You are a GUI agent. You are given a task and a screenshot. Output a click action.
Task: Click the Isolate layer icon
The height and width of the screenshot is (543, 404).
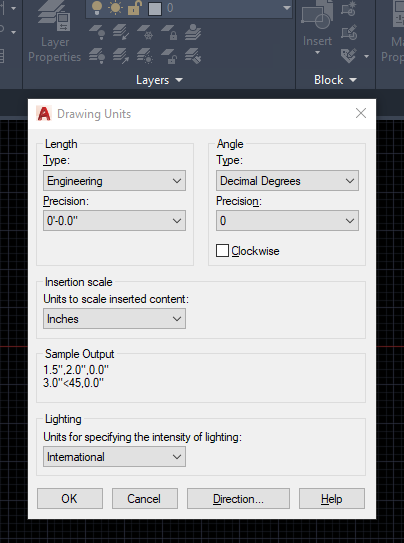120,32
